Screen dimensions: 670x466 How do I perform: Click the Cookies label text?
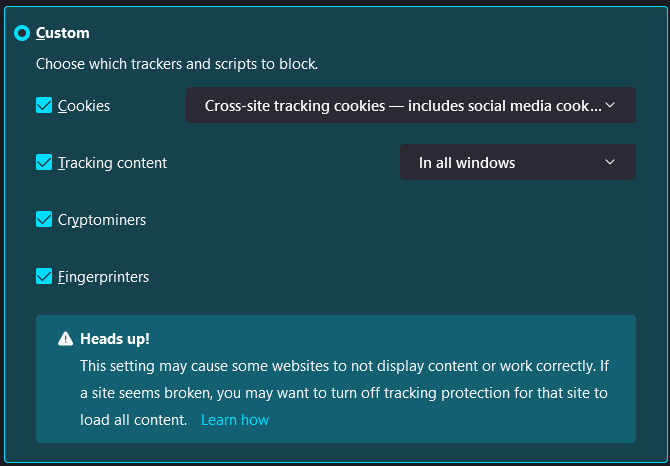pyautogui.click(x=84, y=105)
